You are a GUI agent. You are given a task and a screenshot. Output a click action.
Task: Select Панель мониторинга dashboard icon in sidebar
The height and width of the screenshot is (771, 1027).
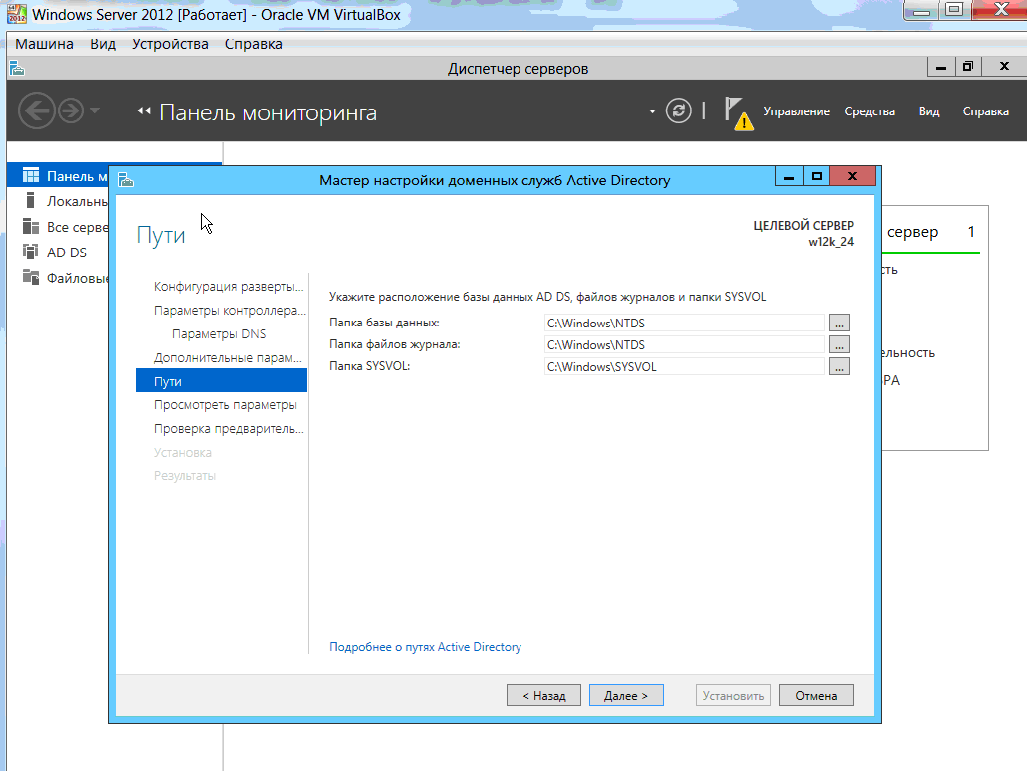tap(31, 176)
